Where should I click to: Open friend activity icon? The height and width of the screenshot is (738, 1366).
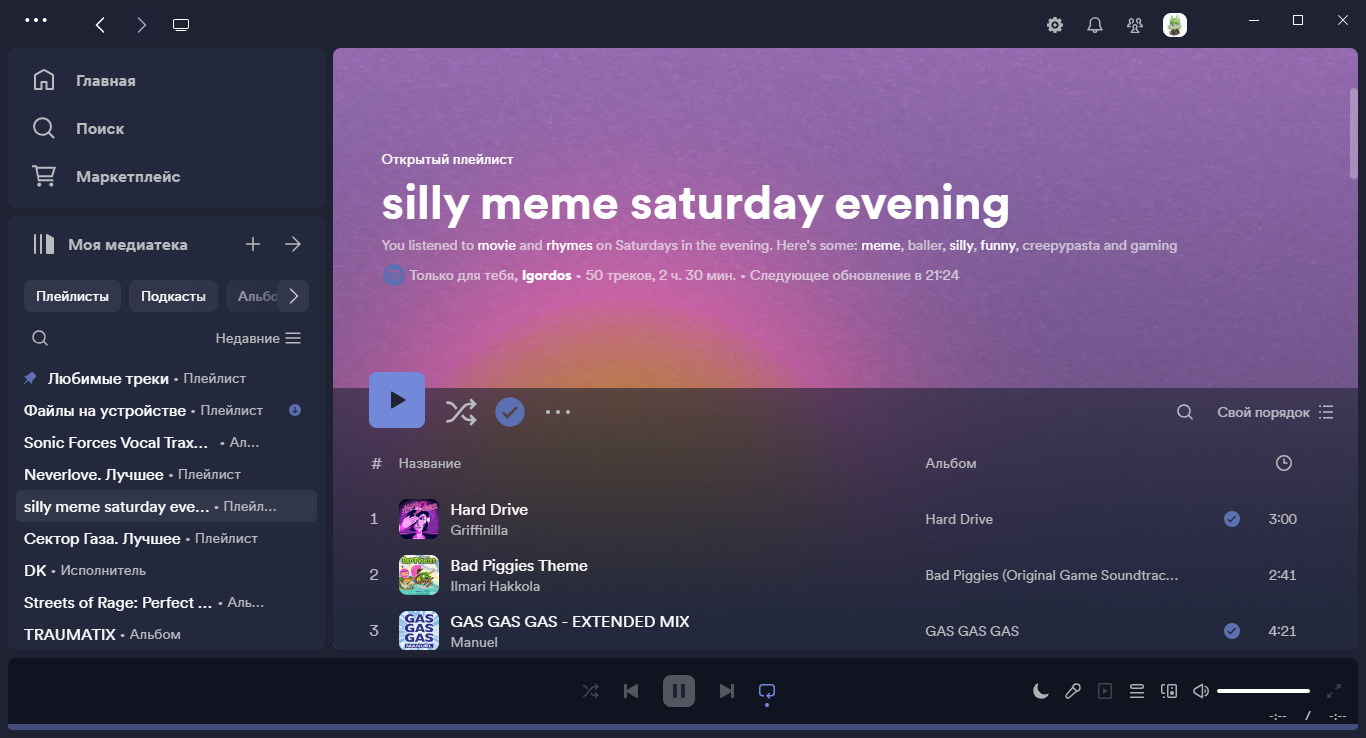1135,25
